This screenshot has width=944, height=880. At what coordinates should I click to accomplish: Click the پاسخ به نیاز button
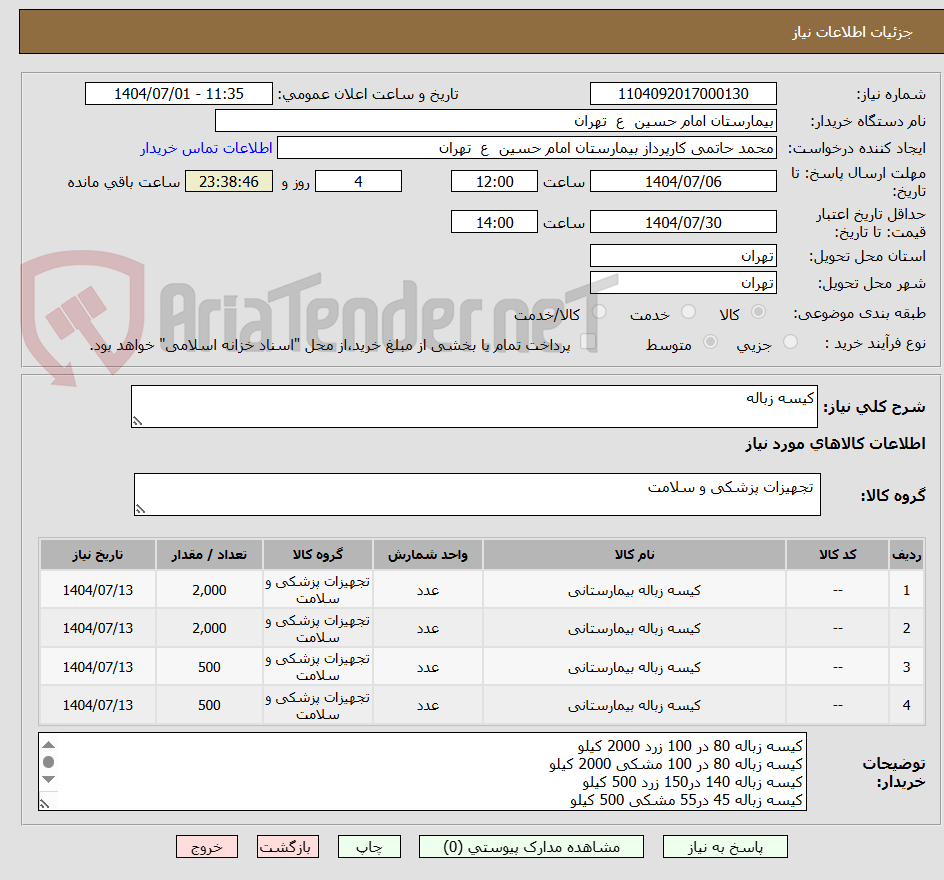[x=723, y=846]
